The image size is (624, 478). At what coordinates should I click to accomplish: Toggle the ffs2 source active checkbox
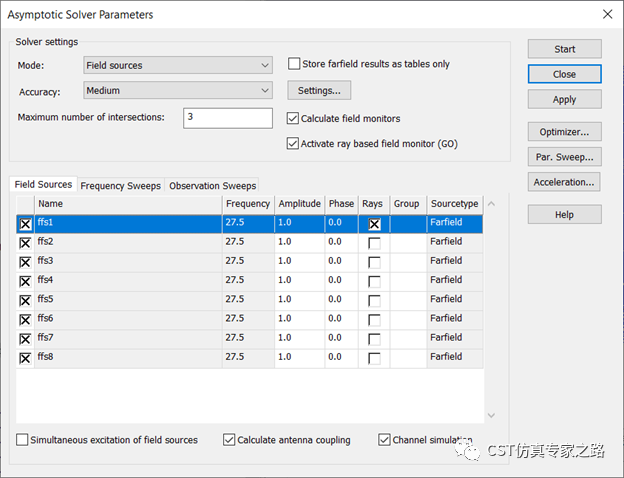[x=25, y=243]
